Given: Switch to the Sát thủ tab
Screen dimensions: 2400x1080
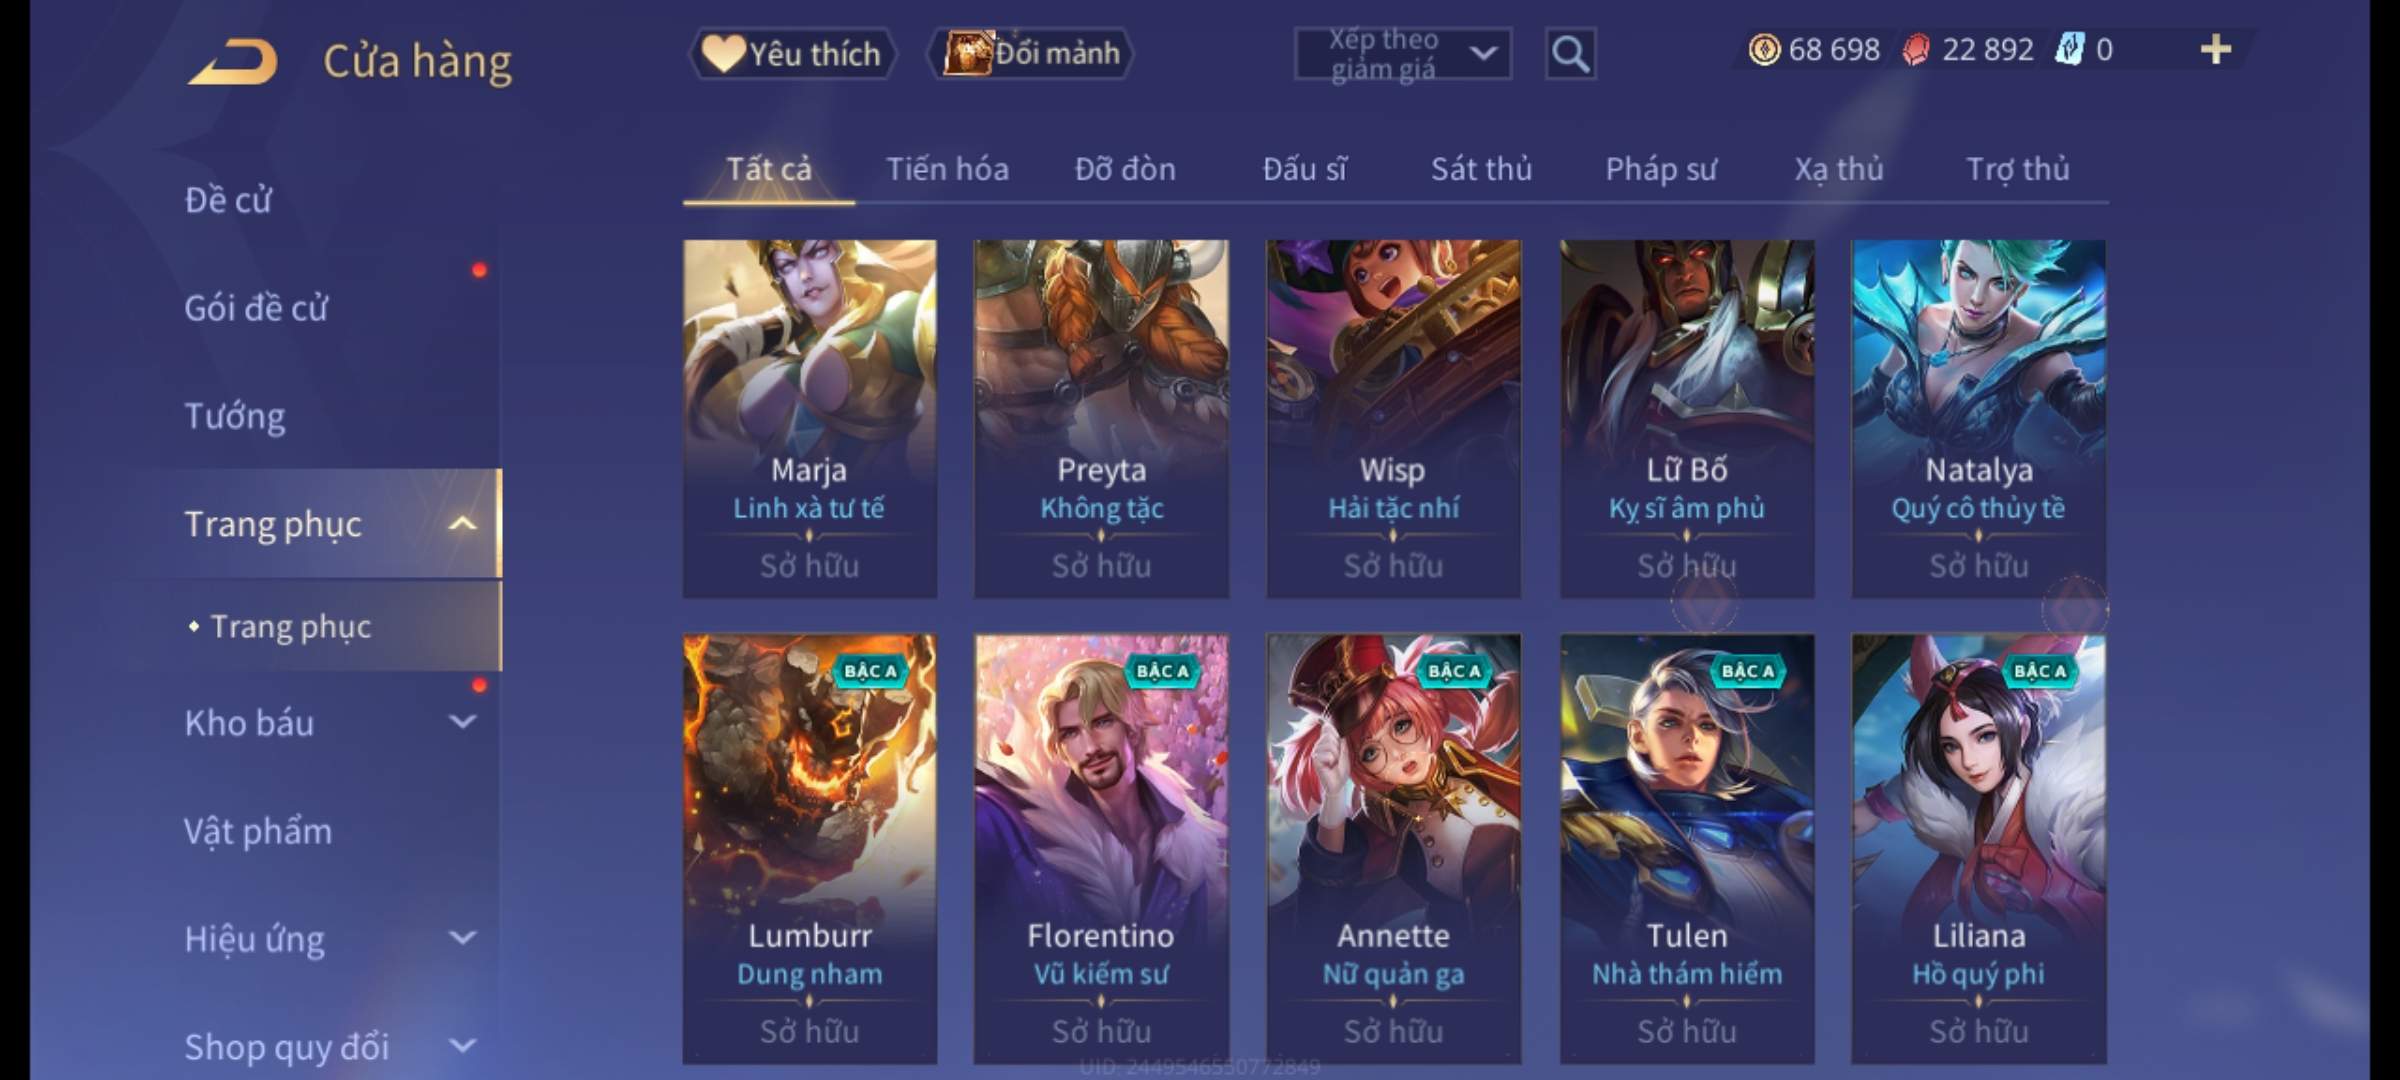Looking at the screenshot, I should tap(1481, 169).
